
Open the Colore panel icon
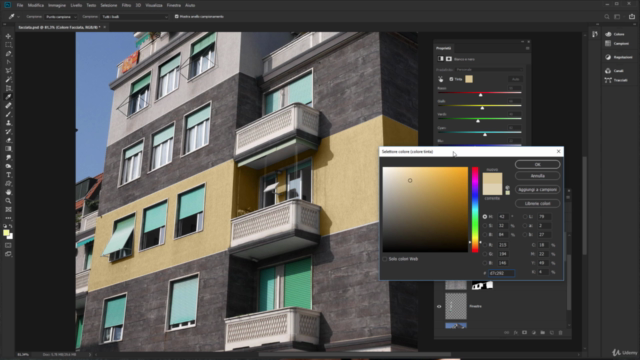coord(608,34)
